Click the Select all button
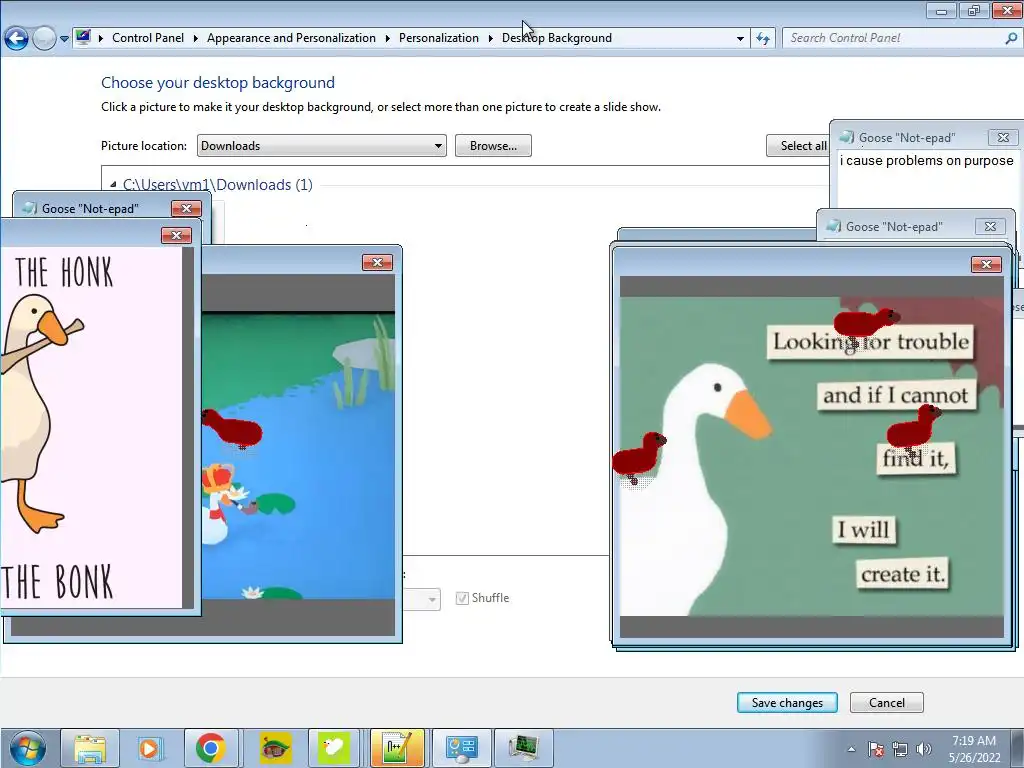The height and width of the screenshot is (768, 1024). click(798, 146)
